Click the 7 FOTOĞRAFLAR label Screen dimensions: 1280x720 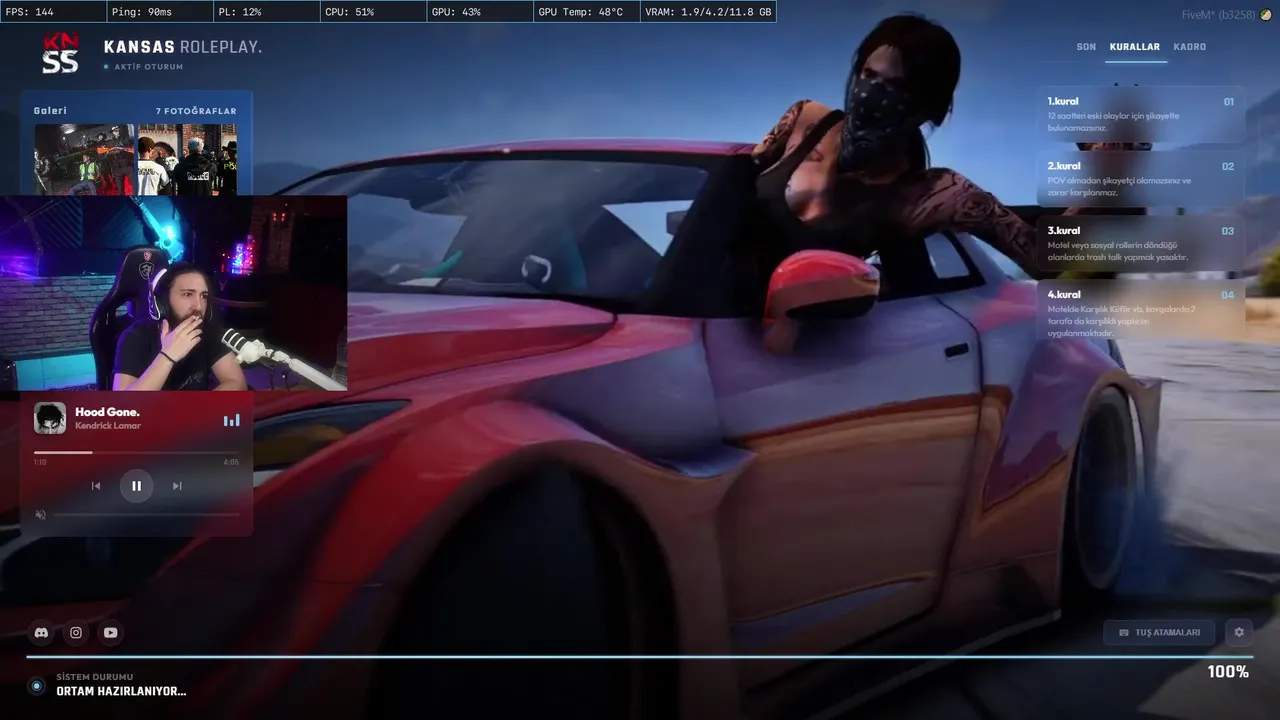point(196,111)
